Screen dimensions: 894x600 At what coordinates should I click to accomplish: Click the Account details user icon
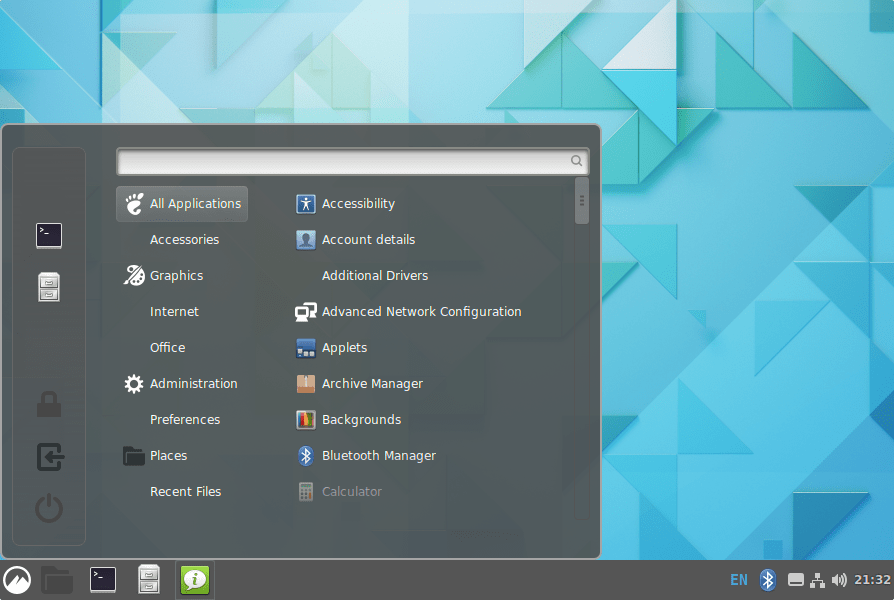pyautogui.click(x=306, y=240)
